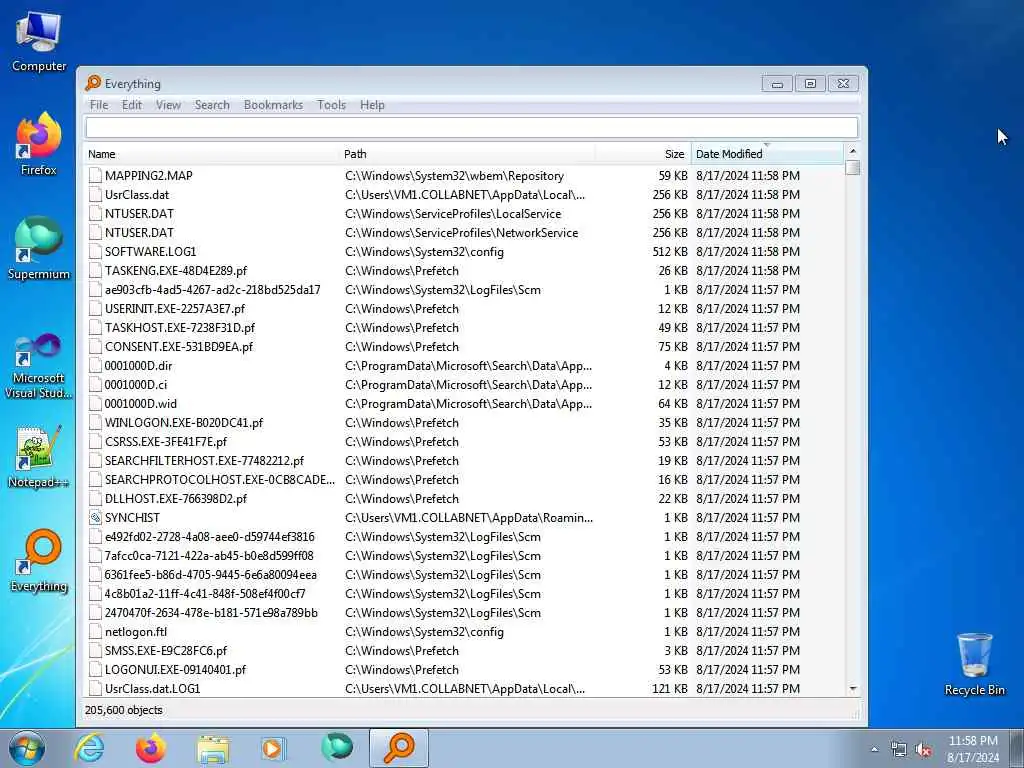Click the file icon of 0001000D.dir
Image resolution: width=1024 pixels, height=768 pixels.
tap(95, 366)
